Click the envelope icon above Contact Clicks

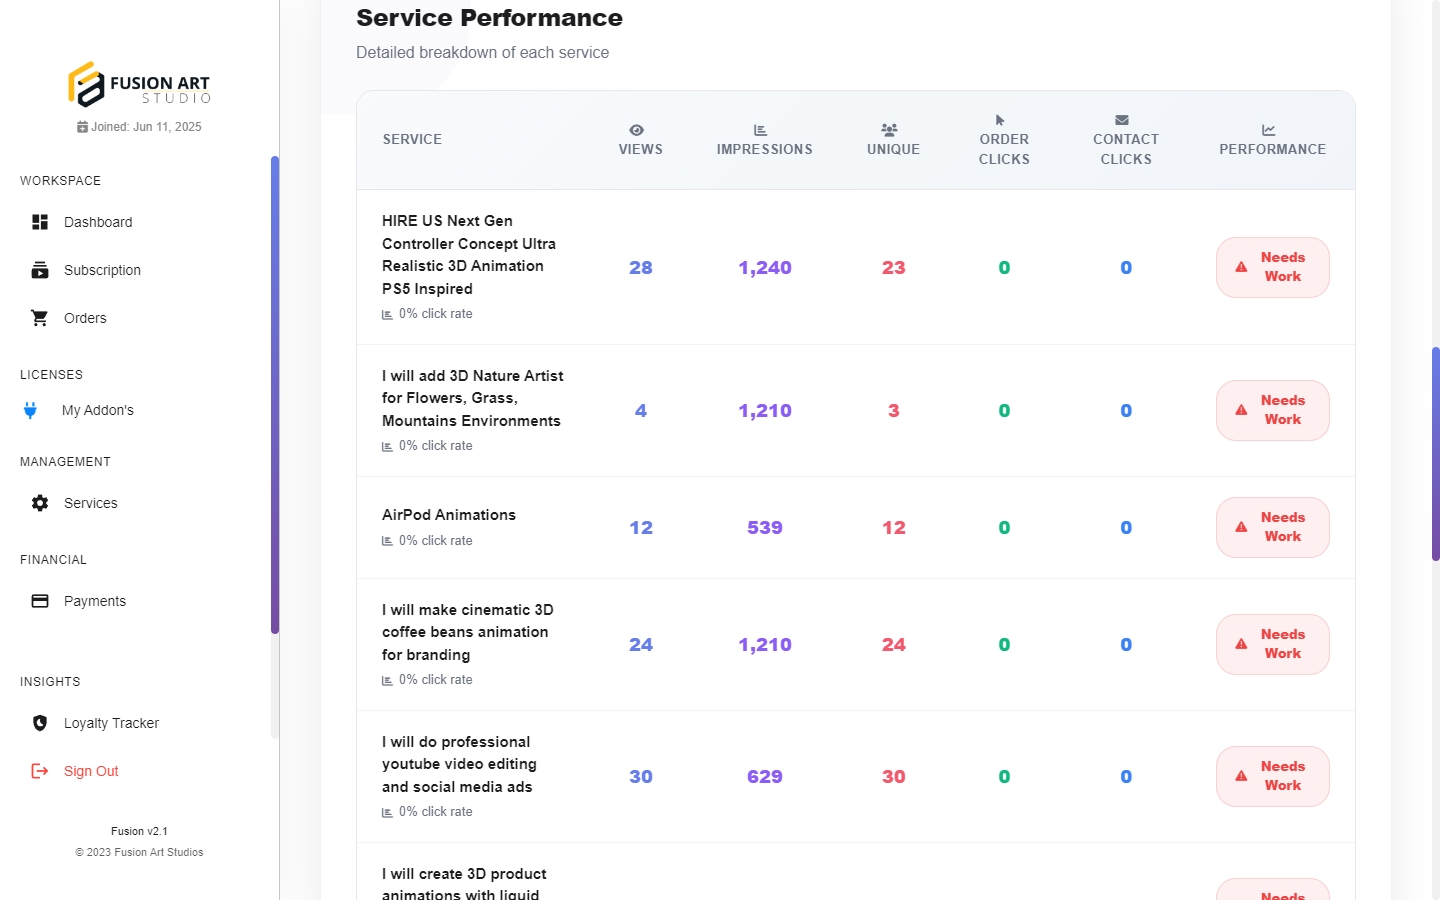[1122, 120]
